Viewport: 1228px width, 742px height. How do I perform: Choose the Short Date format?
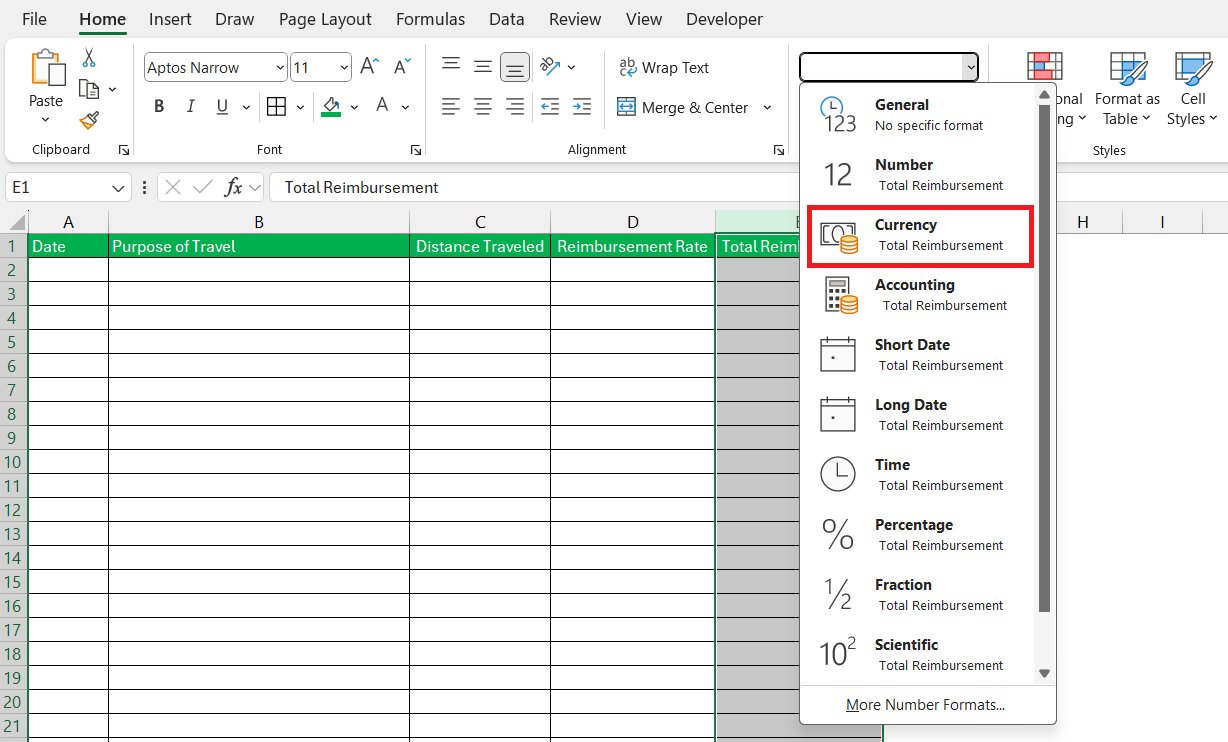[x=920, y=355]
